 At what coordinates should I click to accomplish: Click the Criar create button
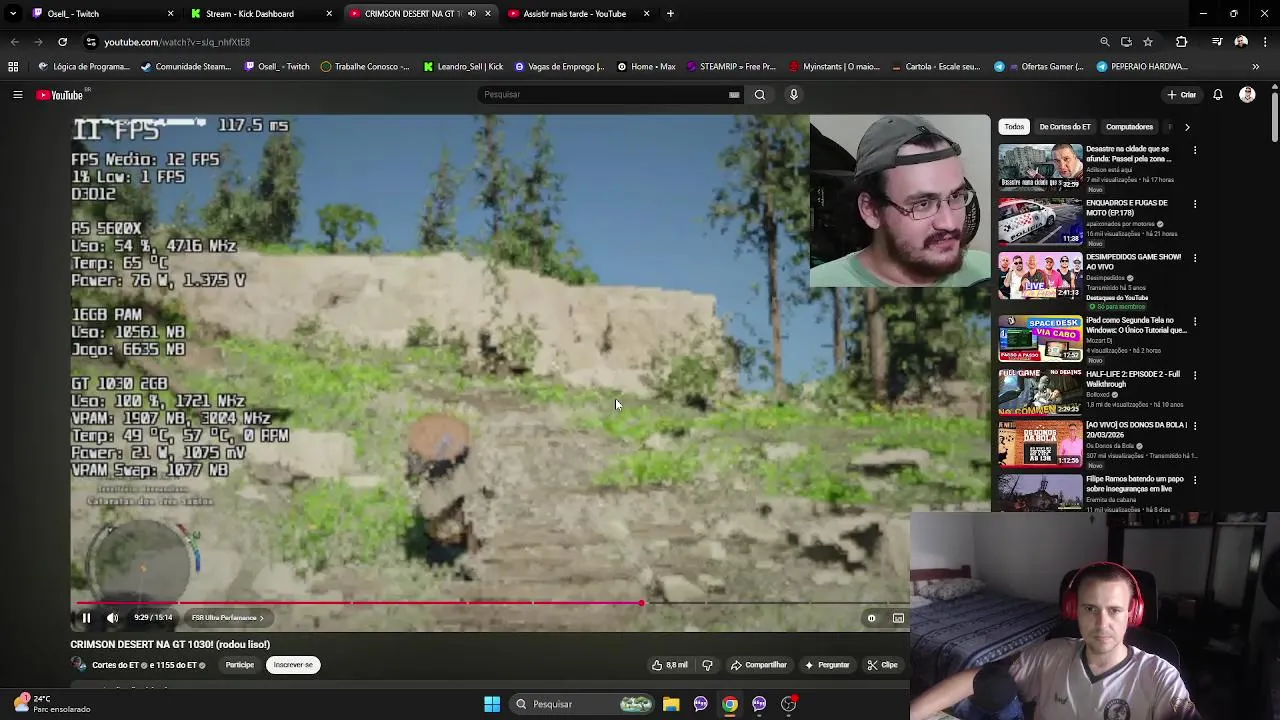[x=1182, y=95]
